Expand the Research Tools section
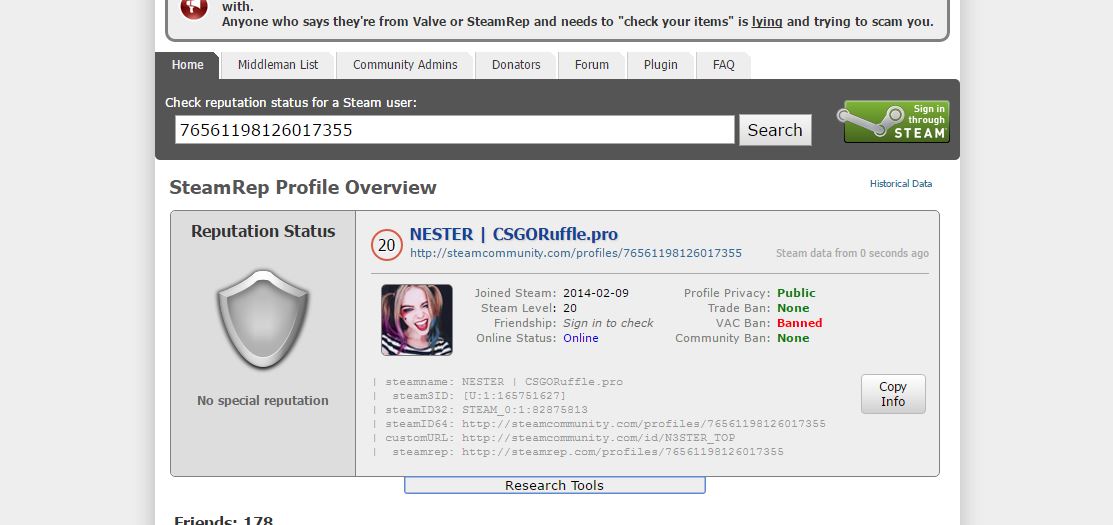The image size is (1113, 525). (554, 485)
